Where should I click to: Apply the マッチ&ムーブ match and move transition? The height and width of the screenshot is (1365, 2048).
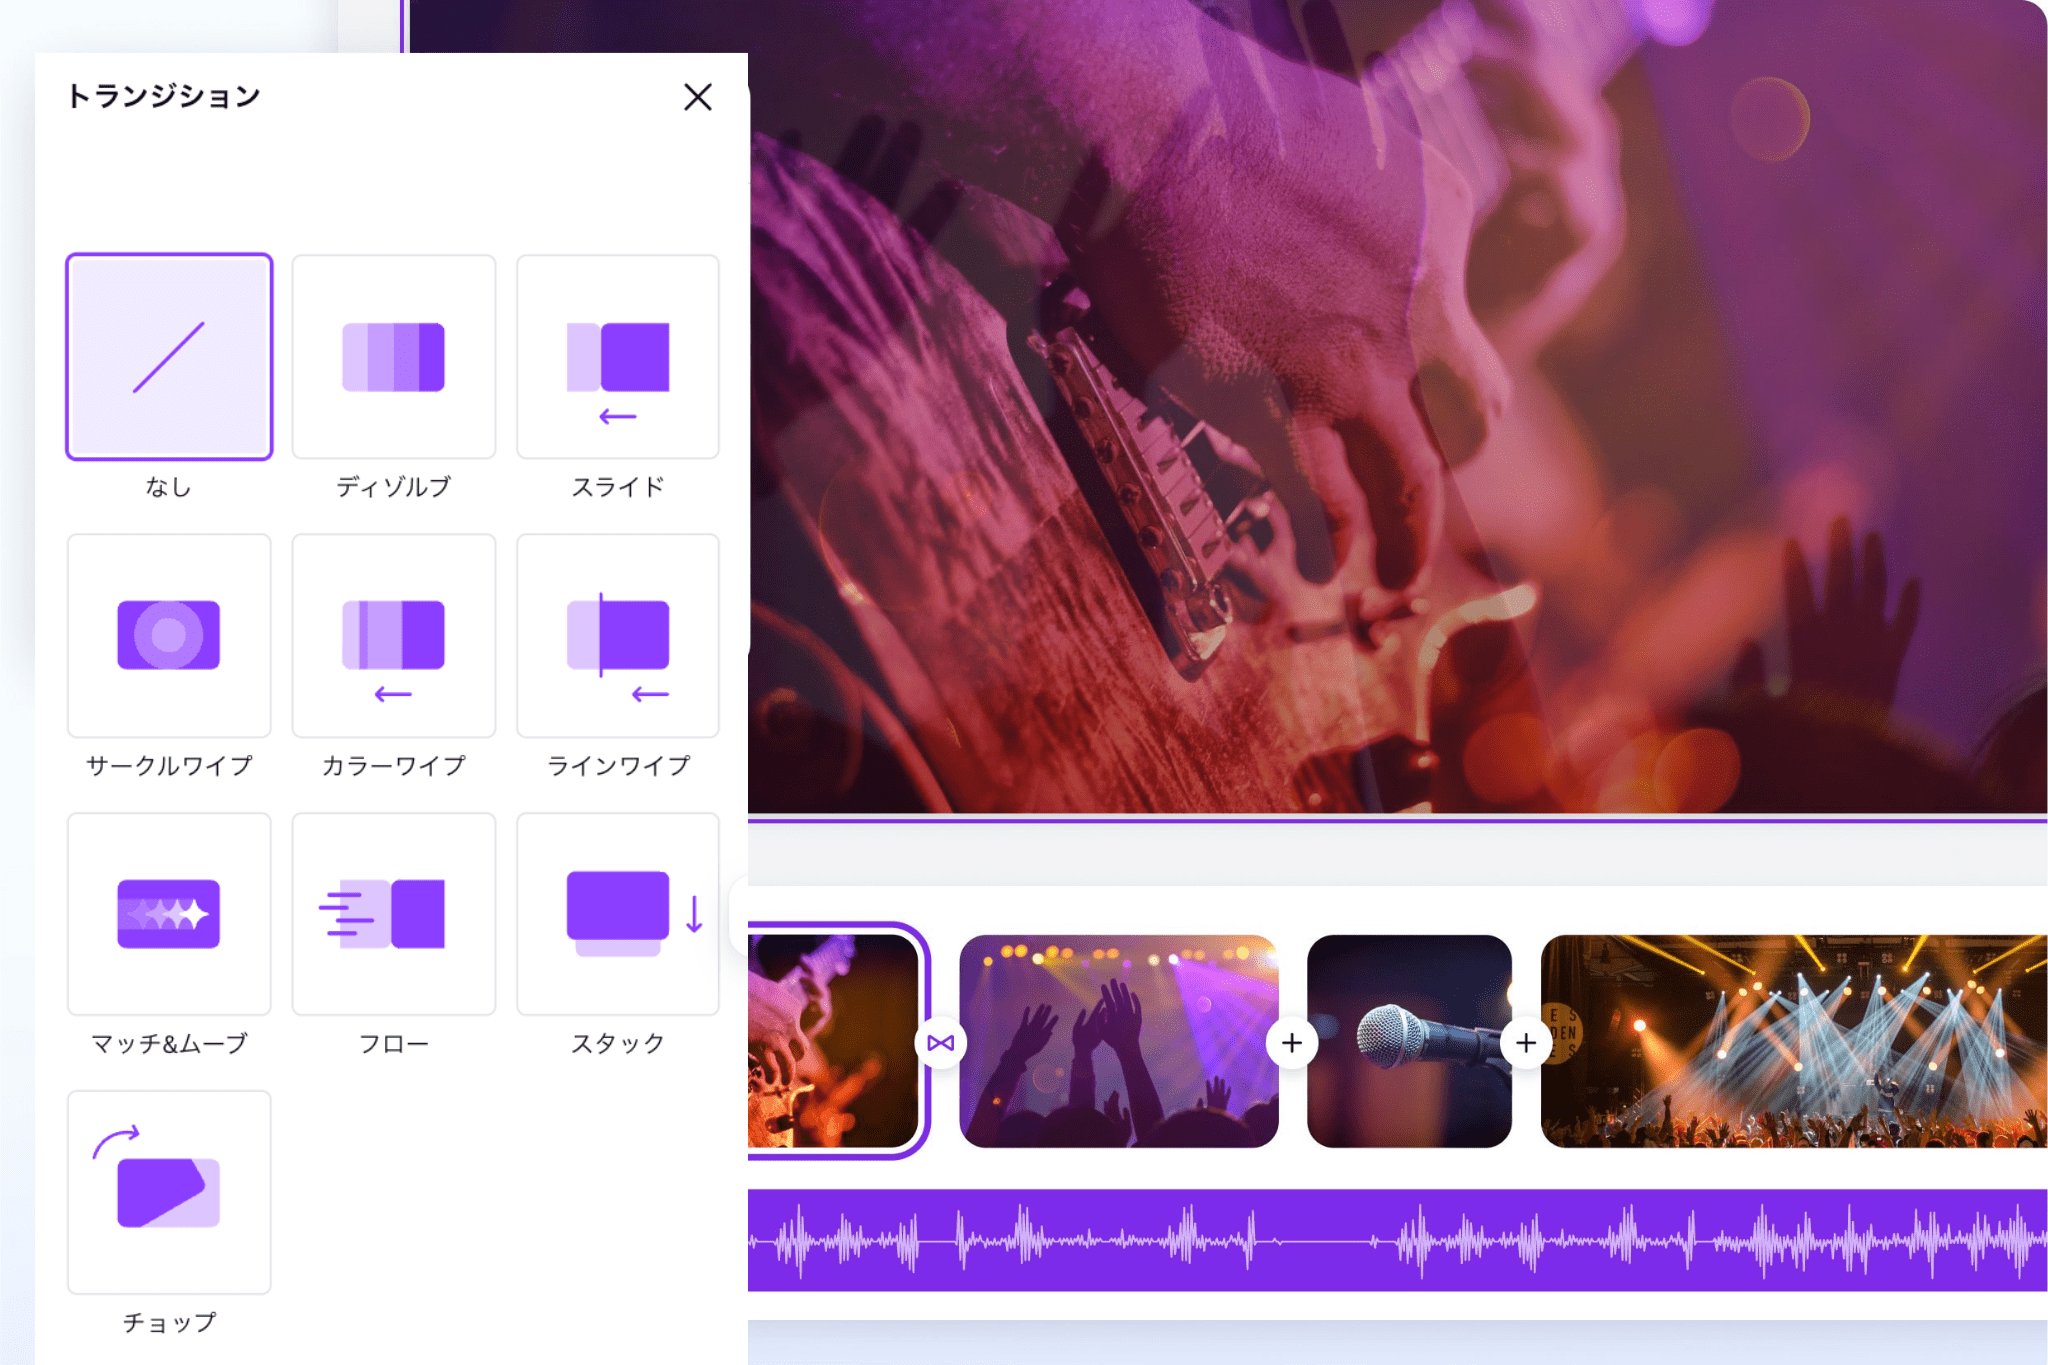tap(169, 914)
